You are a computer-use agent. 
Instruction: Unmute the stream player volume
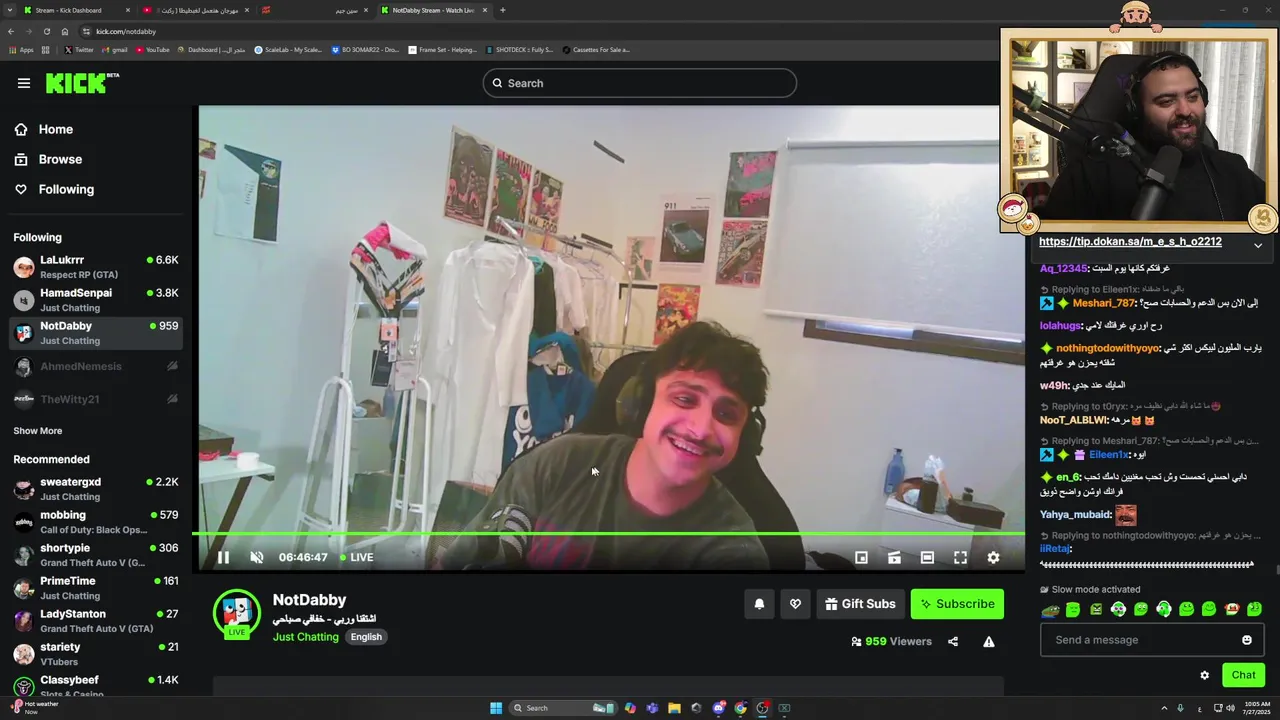tap(256, 557)
